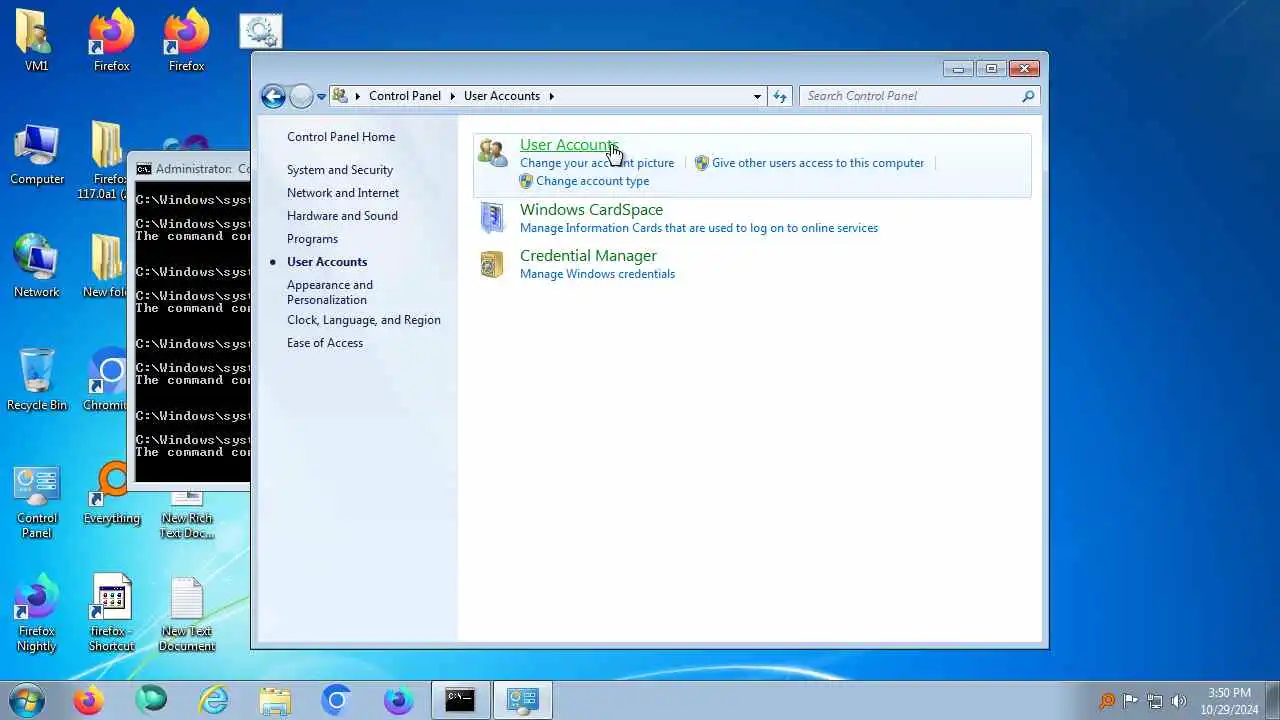Open Windows Explorer from the taskbar
The width and height of the screenshot is (1280, 720).
275,700
